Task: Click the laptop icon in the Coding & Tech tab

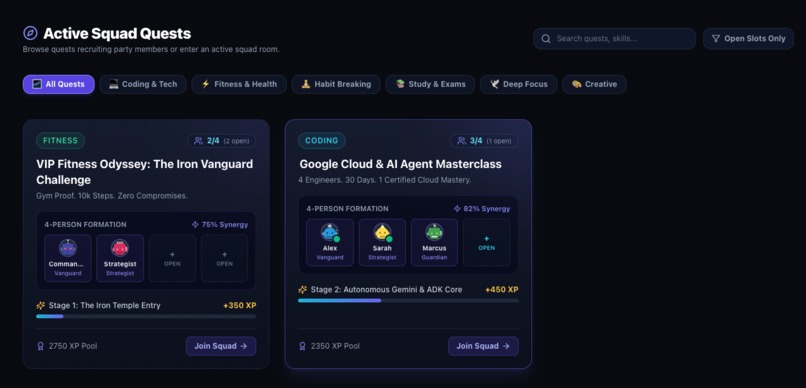Action: click(x=114, y=84)
